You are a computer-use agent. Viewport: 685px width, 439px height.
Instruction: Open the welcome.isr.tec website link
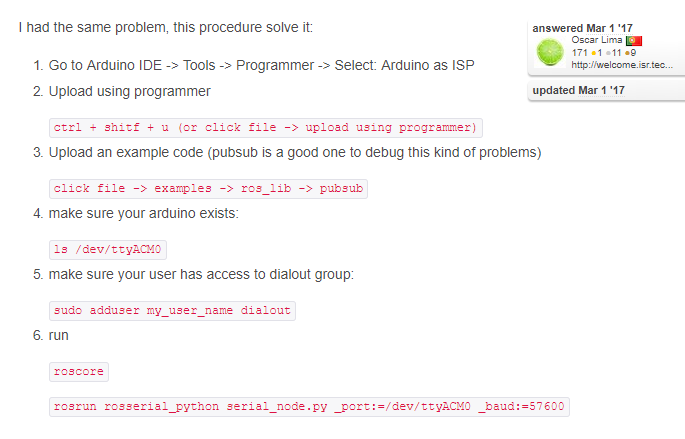point(621,65)
